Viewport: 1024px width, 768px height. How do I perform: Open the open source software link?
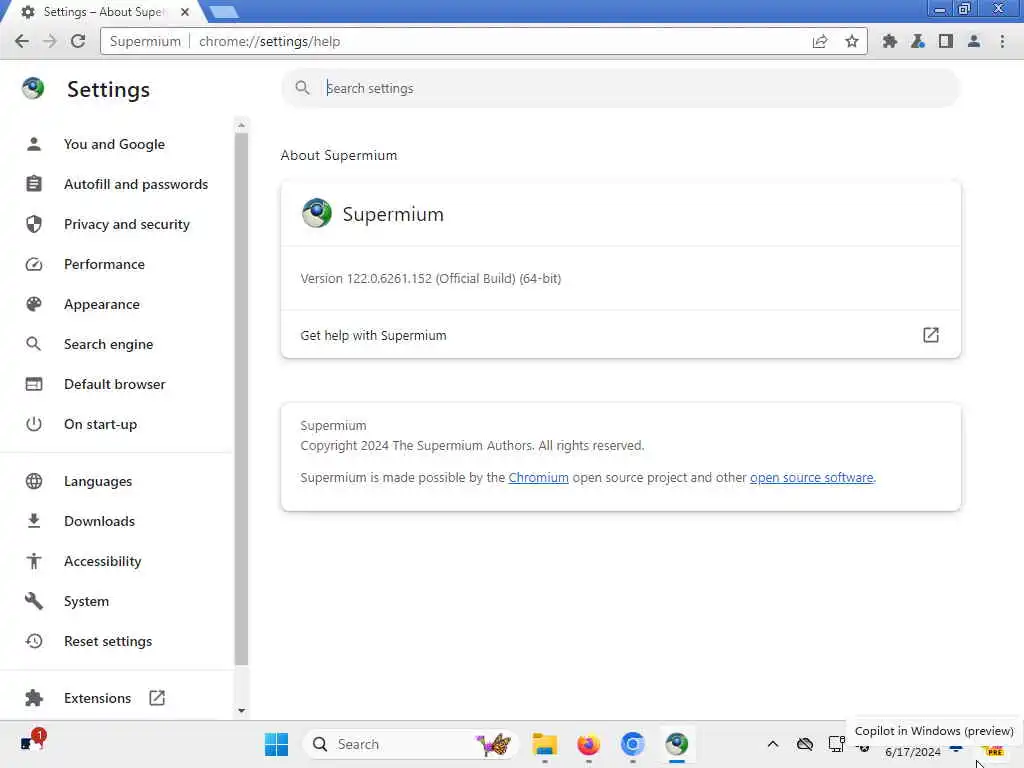pyautogui.click(x=811, y=477)
